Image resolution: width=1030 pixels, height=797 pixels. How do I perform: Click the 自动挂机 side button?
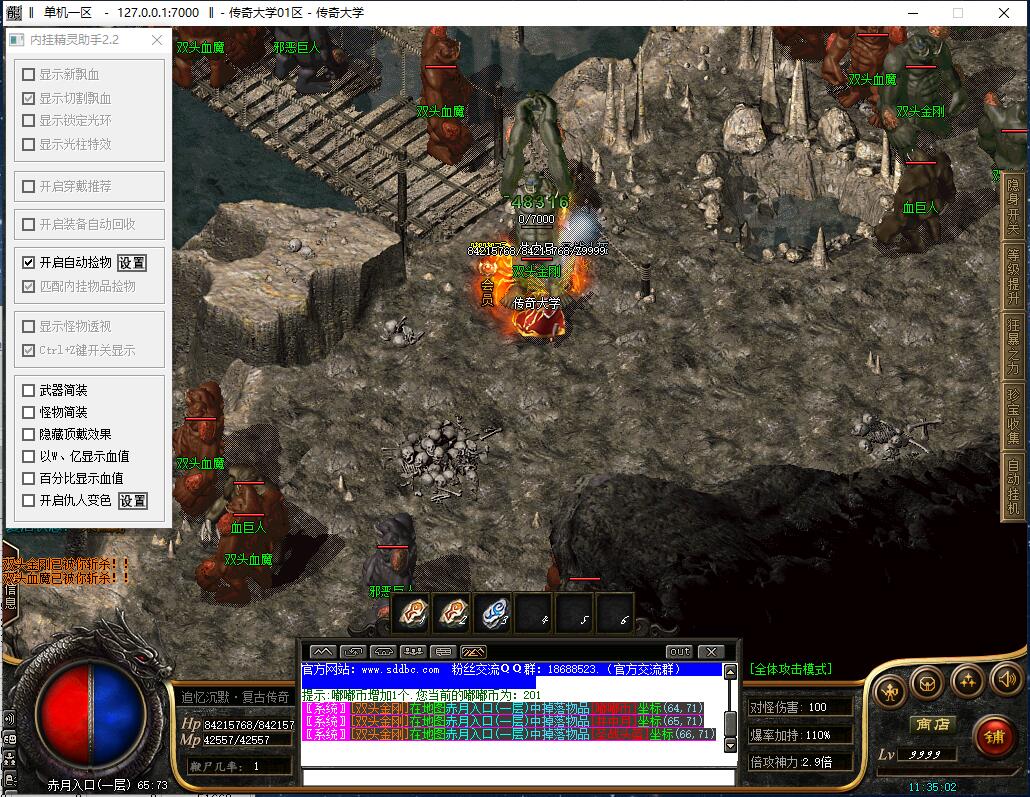click(1014, 486)
